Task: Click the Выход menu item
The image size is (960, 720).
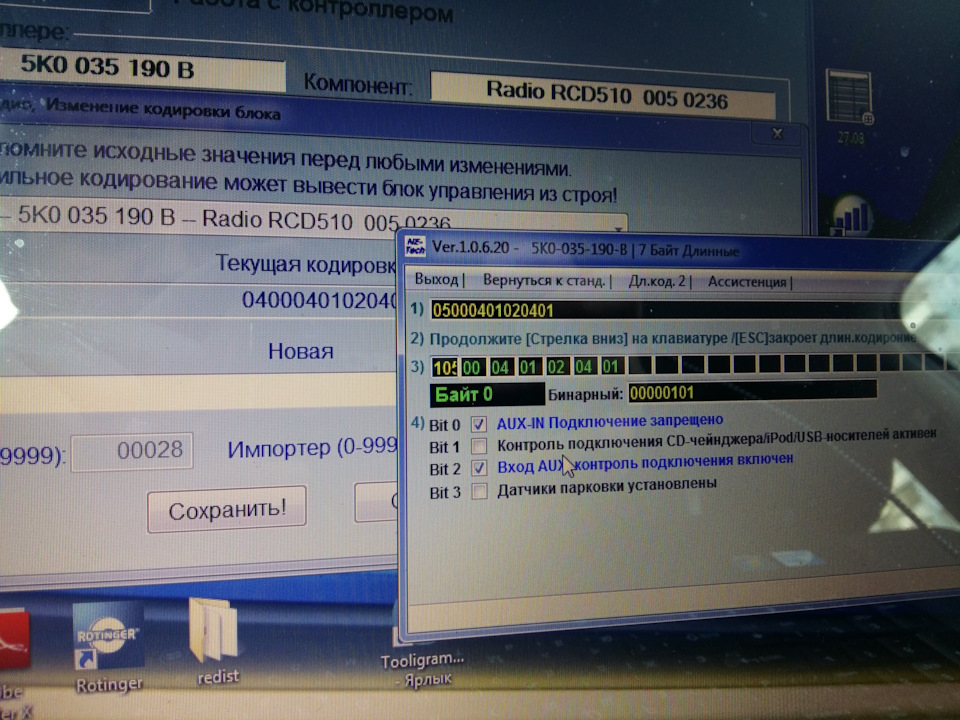Action: tap(436, 280)
